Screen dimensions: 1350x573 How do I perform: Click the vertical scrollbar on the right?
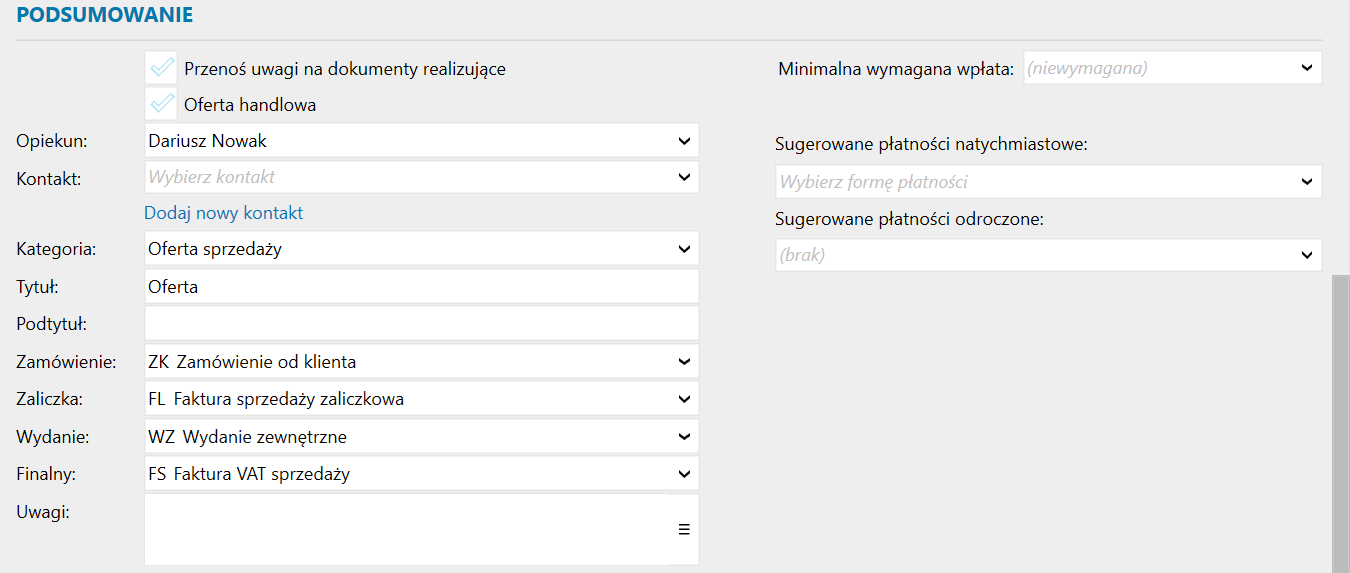[1340, 420]
